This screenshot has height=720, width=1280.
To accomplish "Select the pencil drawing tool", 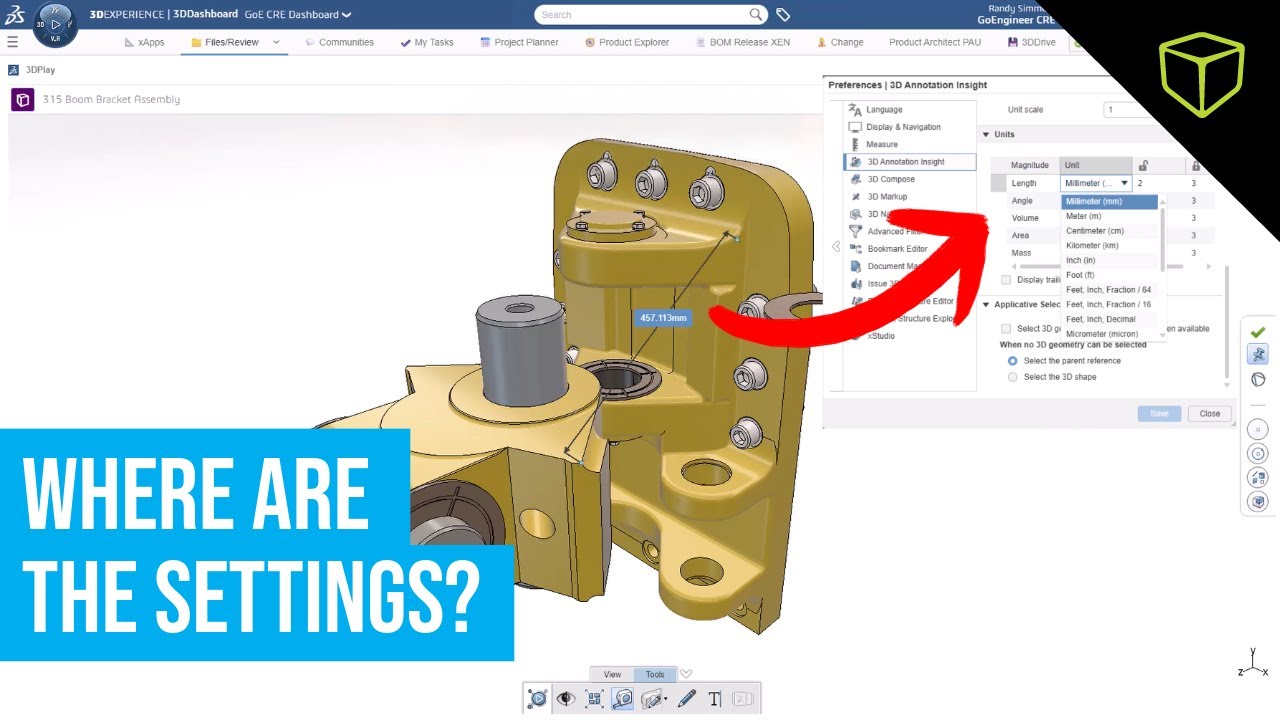I will click(x=687, y=699).
